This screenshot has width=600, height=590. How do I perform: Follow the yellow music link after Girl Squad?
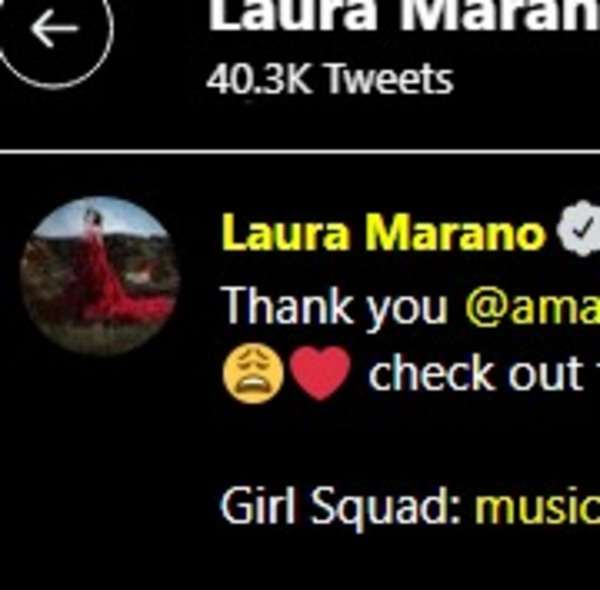tap(537, 504)
